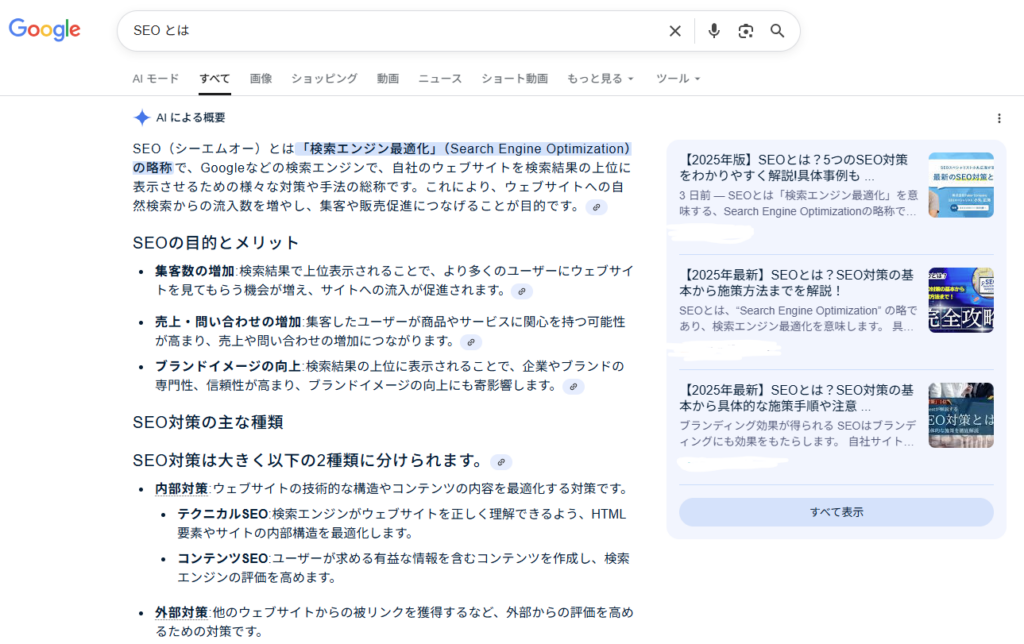
Task: Open the 基本から具体的な施策手順や注意 result
Action: (796, 398)
